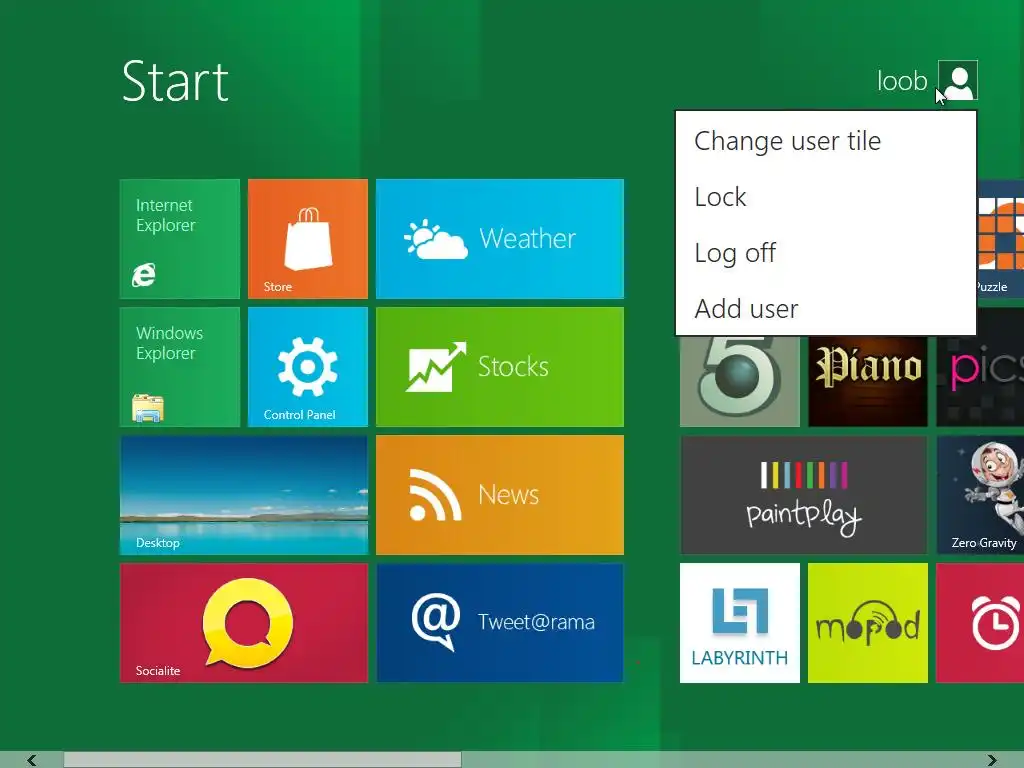Open the Tweet@rama tile
The image size is (1024, 768).
point(500,623)
